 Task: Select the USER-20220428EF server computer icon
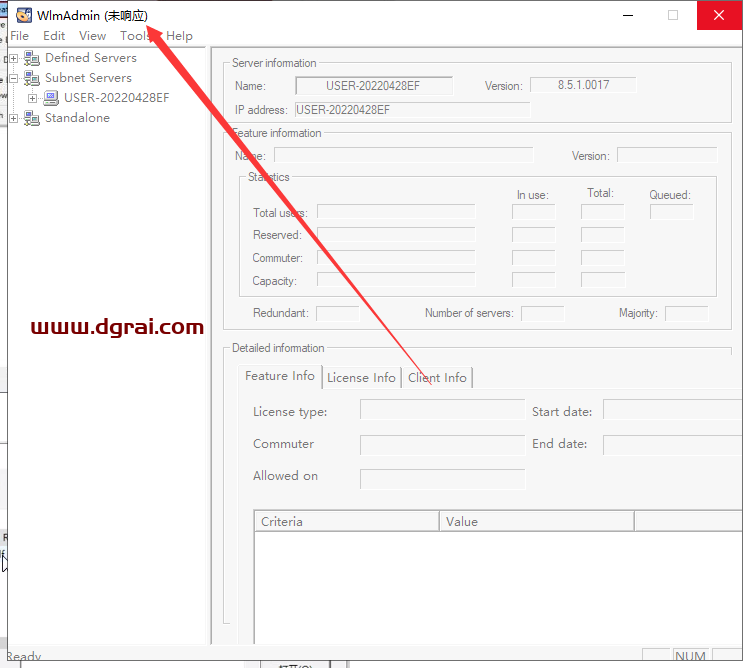tap(51, 98)
